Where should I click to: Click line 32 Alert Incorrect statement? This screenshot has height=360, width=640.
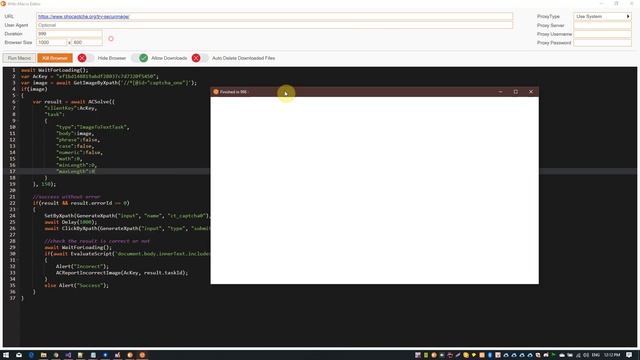tap(82, 266)
